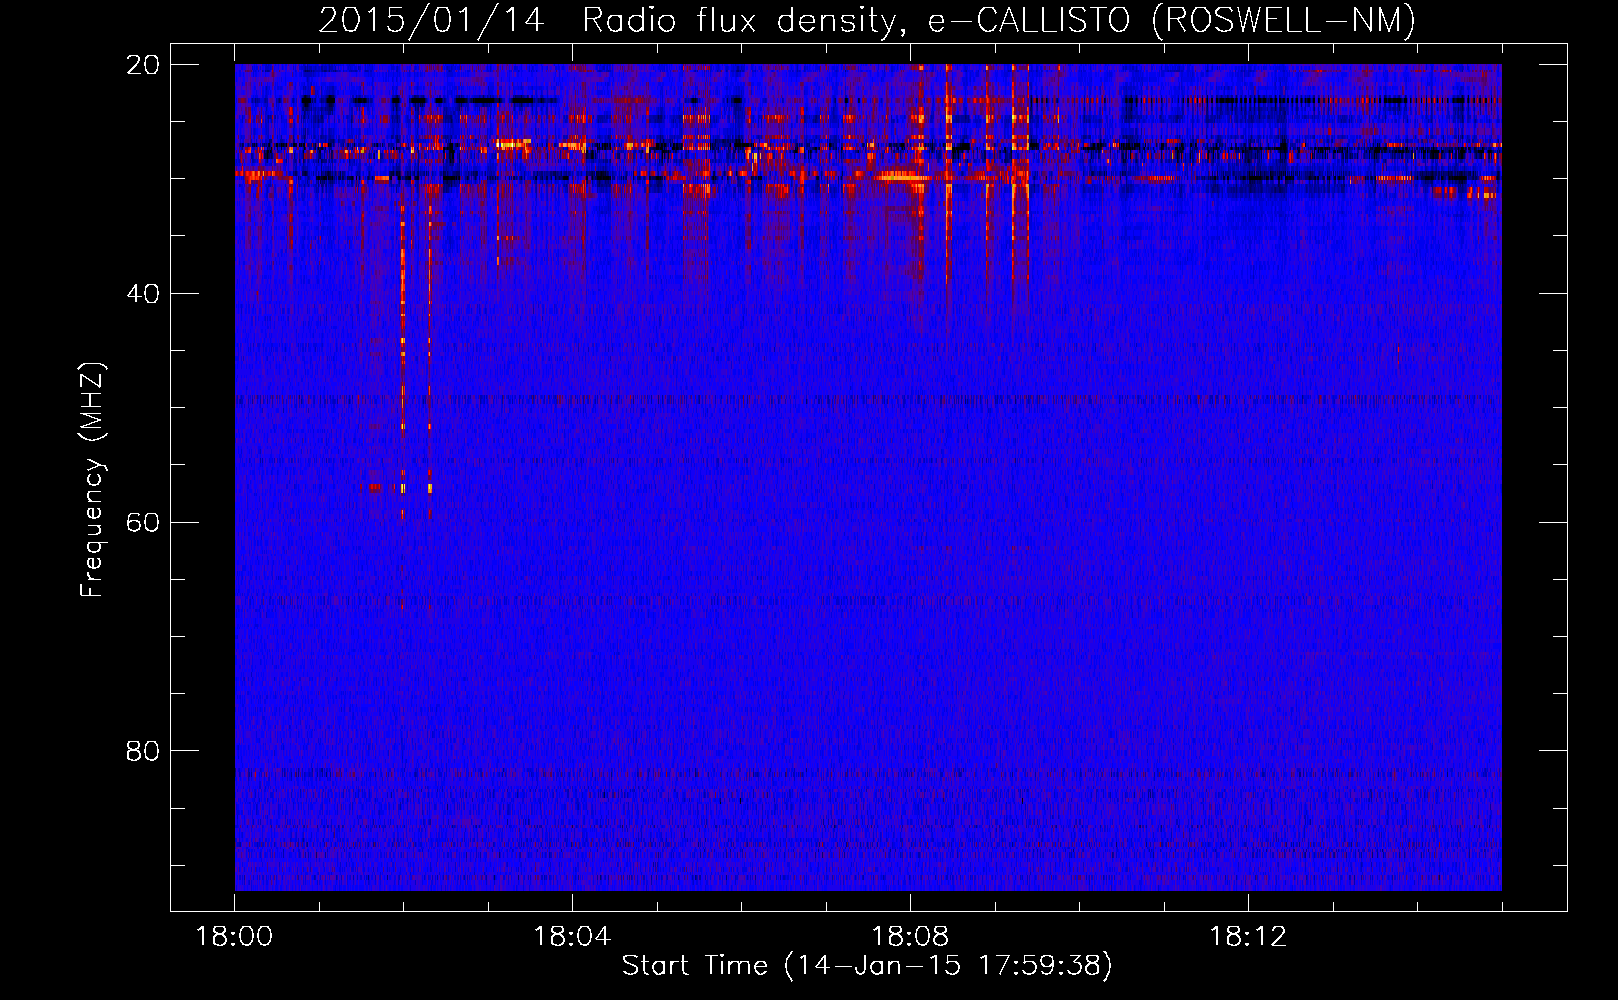Click the 'Start Time (14-Jan-15 17:59:38)' label
The height and width of the screenshot is (1000, 1618).
[867, 966]
